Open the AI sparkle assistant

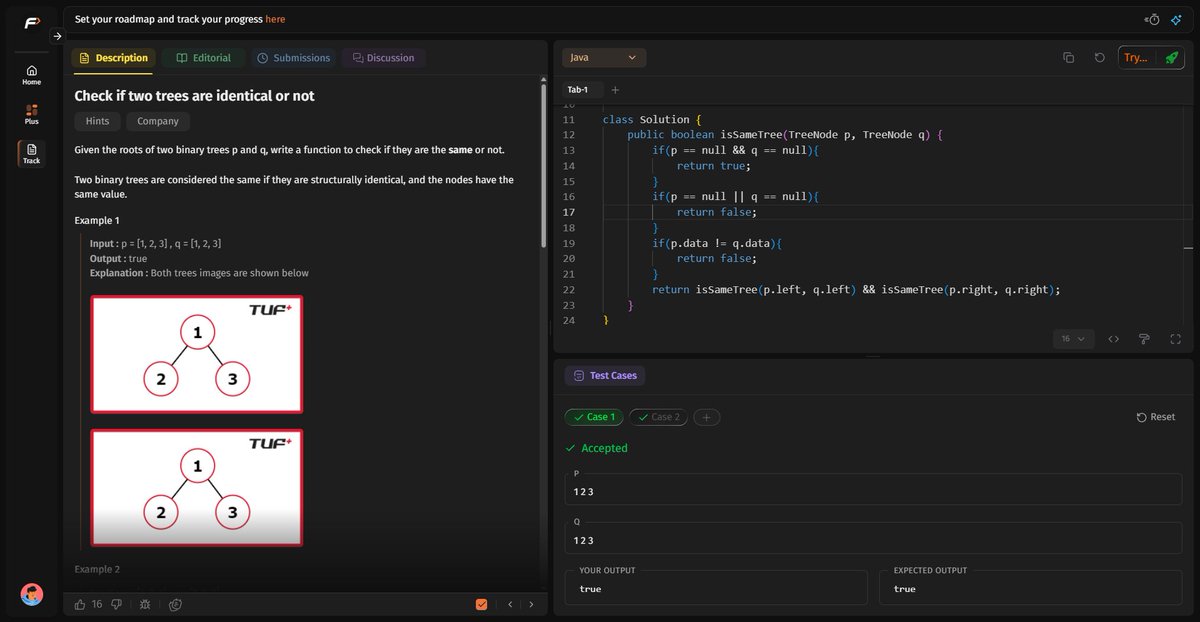pos(1177,19)
